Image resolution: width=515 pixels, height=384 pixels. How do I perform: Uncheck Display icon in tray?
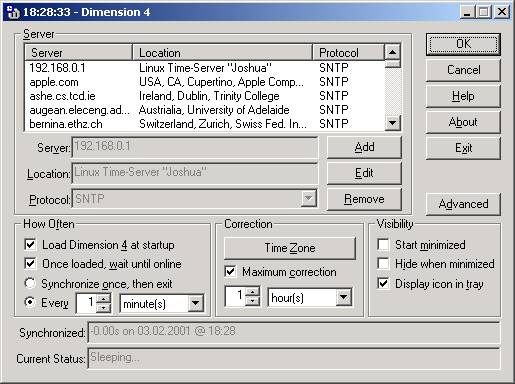pyautogui.click(x=383, y=284)
